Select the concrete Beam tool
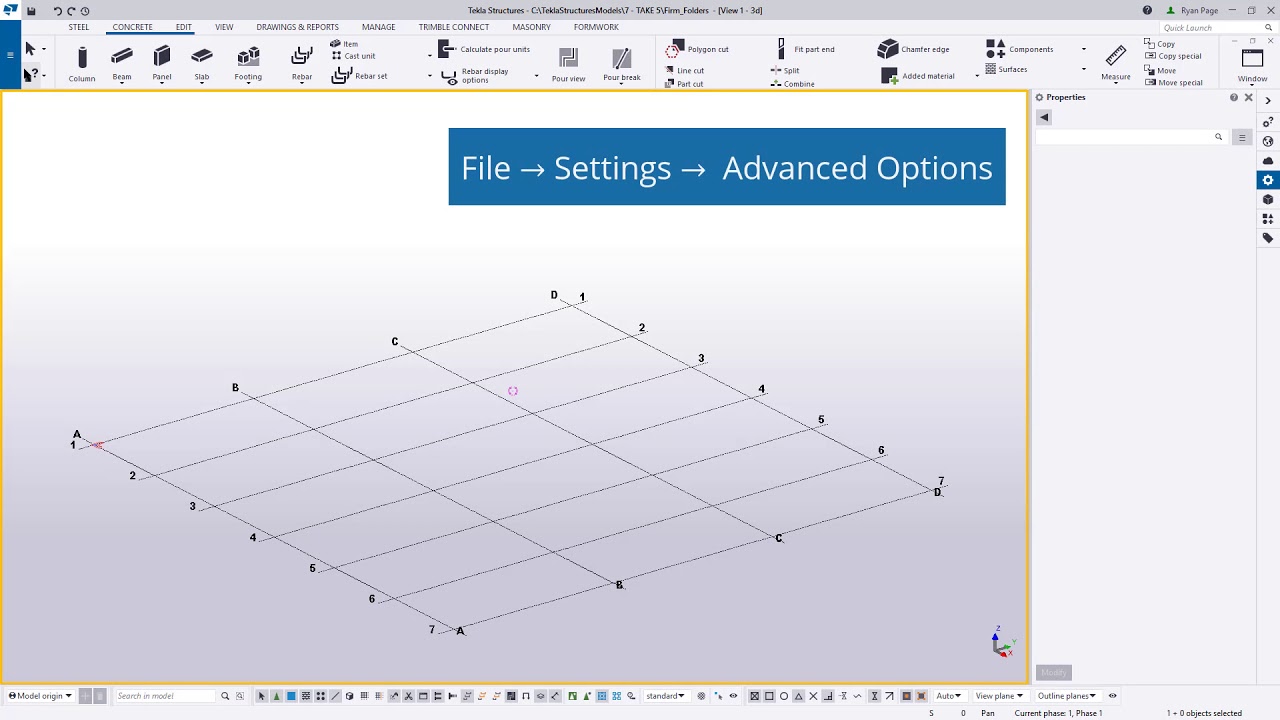The height and width of the screenshot is (720, 1280). click(122, 64)
